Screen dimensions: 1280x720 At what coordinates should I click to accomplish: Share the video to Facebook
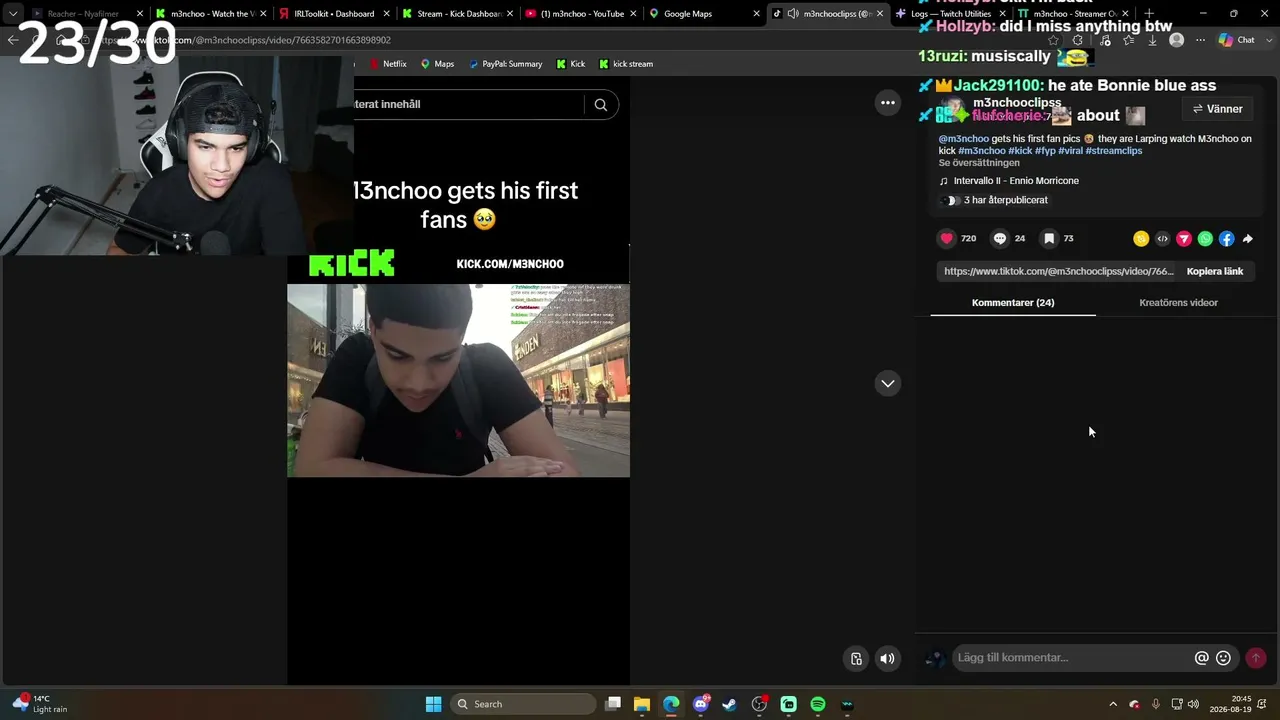coord(1226,239)
